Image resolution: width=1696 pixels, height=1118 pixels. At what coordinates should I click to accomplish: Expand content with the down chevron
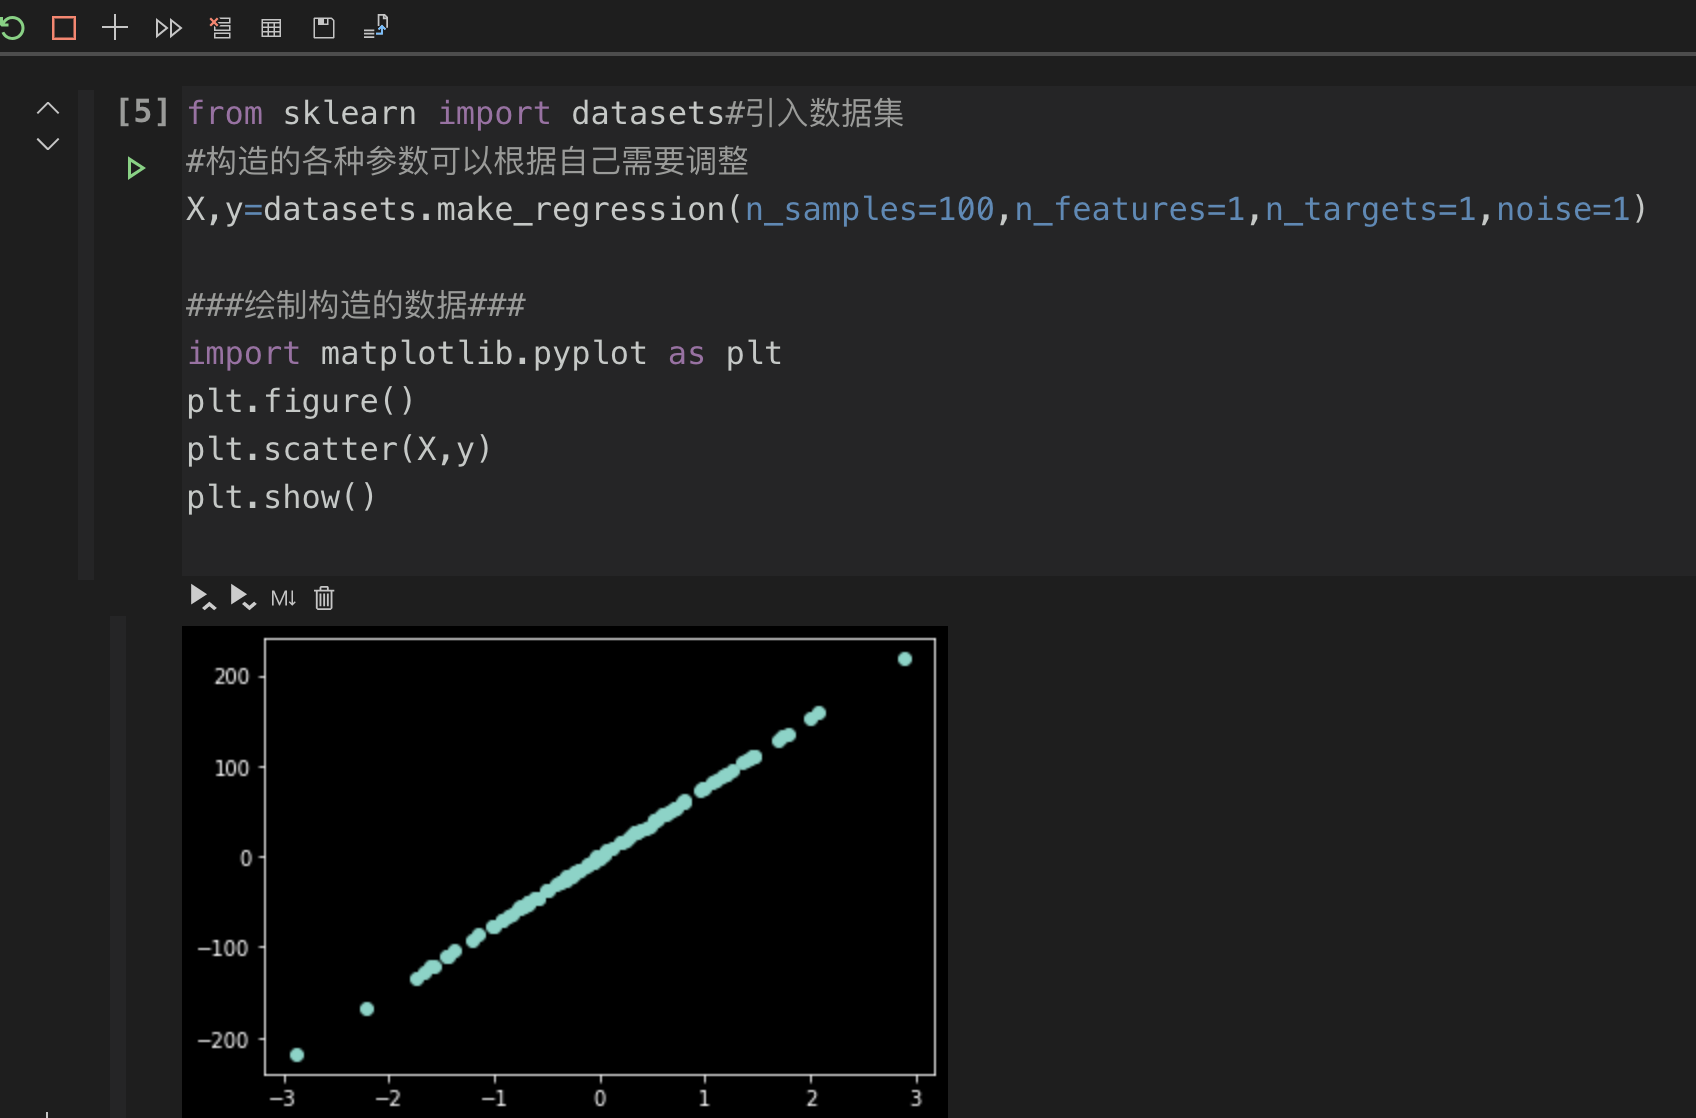[47, 144]
